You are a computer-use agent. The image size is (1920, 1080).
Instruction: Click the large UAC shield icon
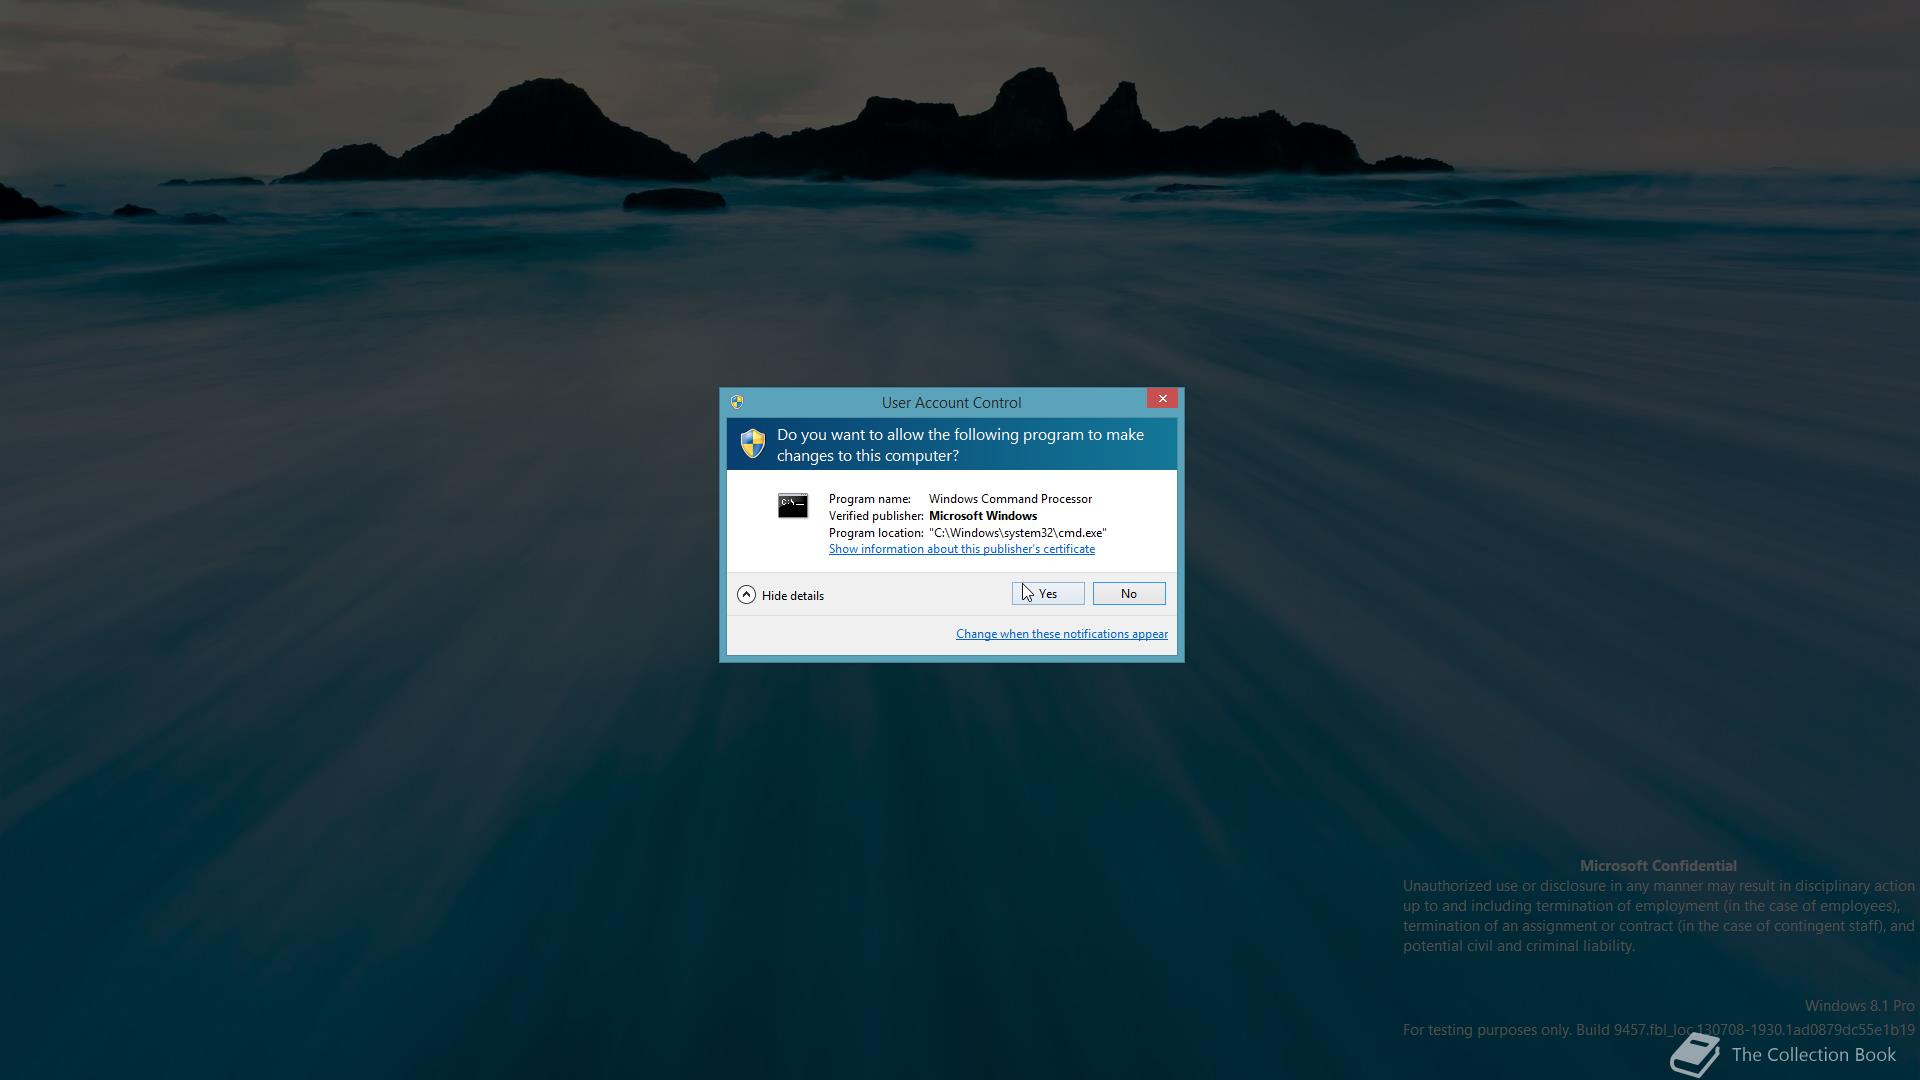752,443
